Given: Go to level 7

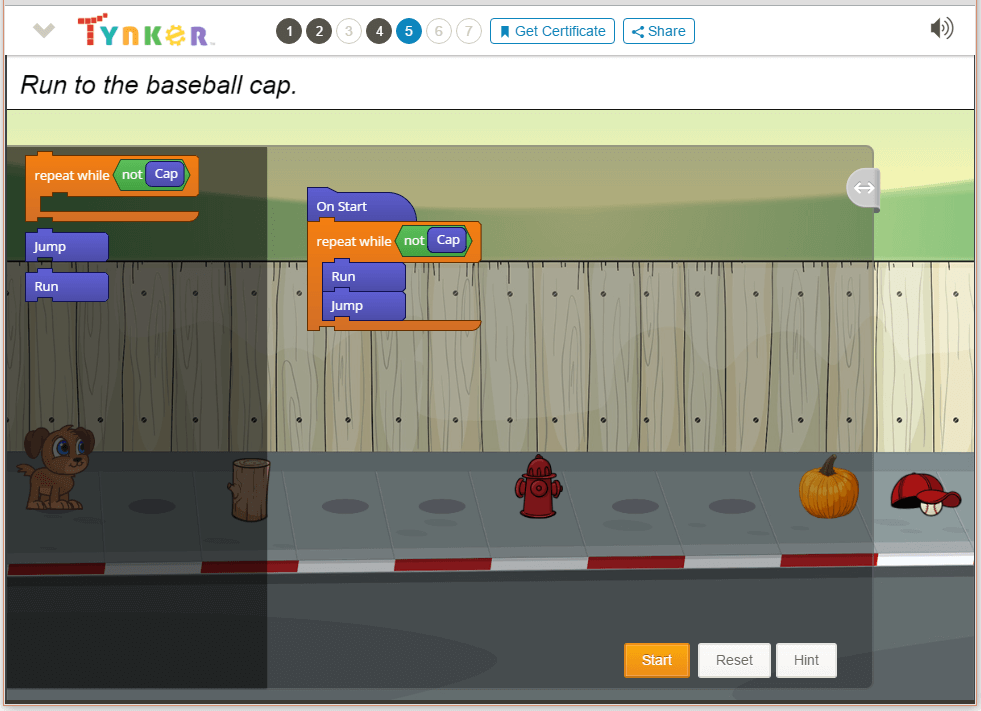Looking at the screenshot, I should pos(469,31).
